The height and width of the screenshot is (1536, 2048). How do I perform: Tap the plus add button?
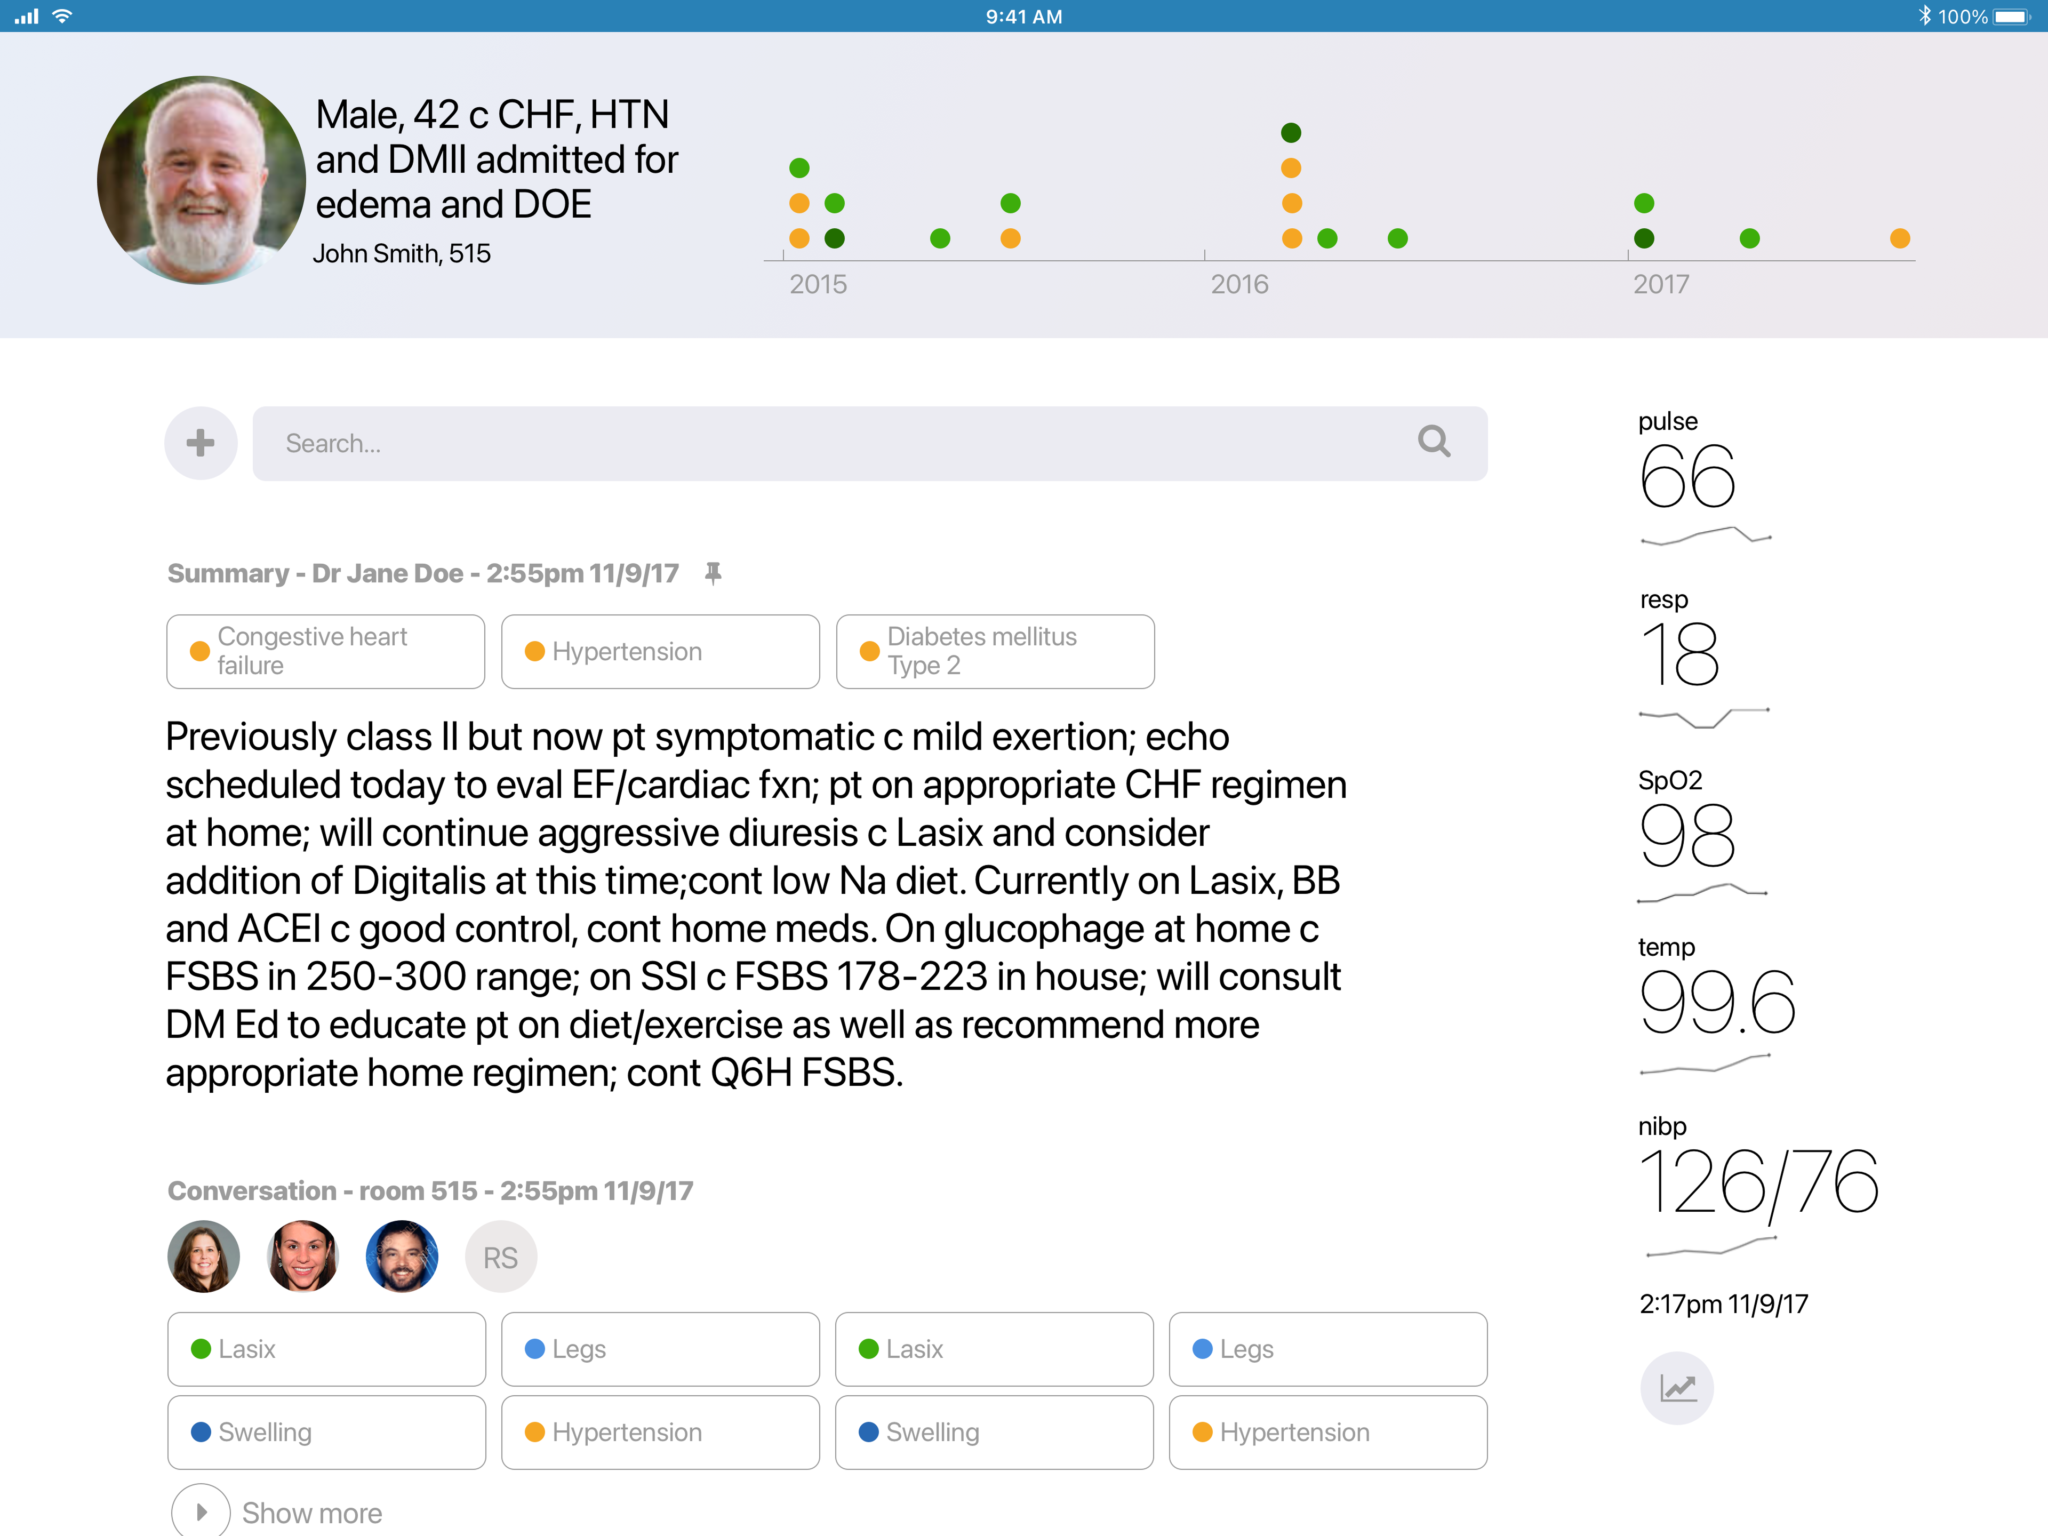coord(201,443)
